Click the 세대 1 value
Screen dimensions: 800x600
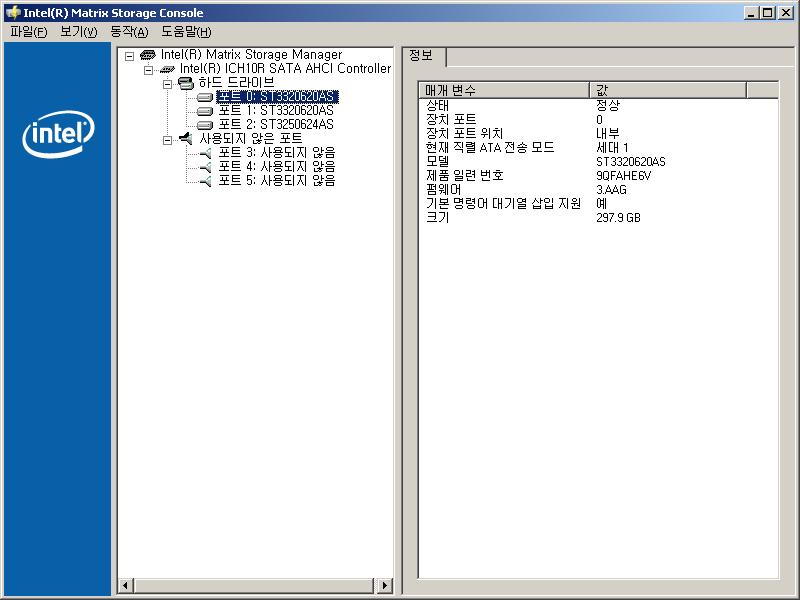pos(612,147)
